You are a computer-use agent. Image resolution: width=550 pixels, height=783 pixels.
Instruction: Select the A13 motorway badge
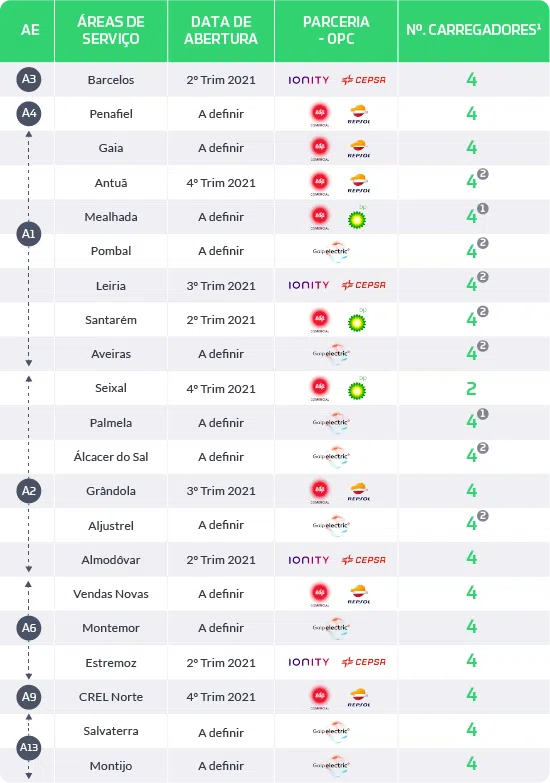28,748
